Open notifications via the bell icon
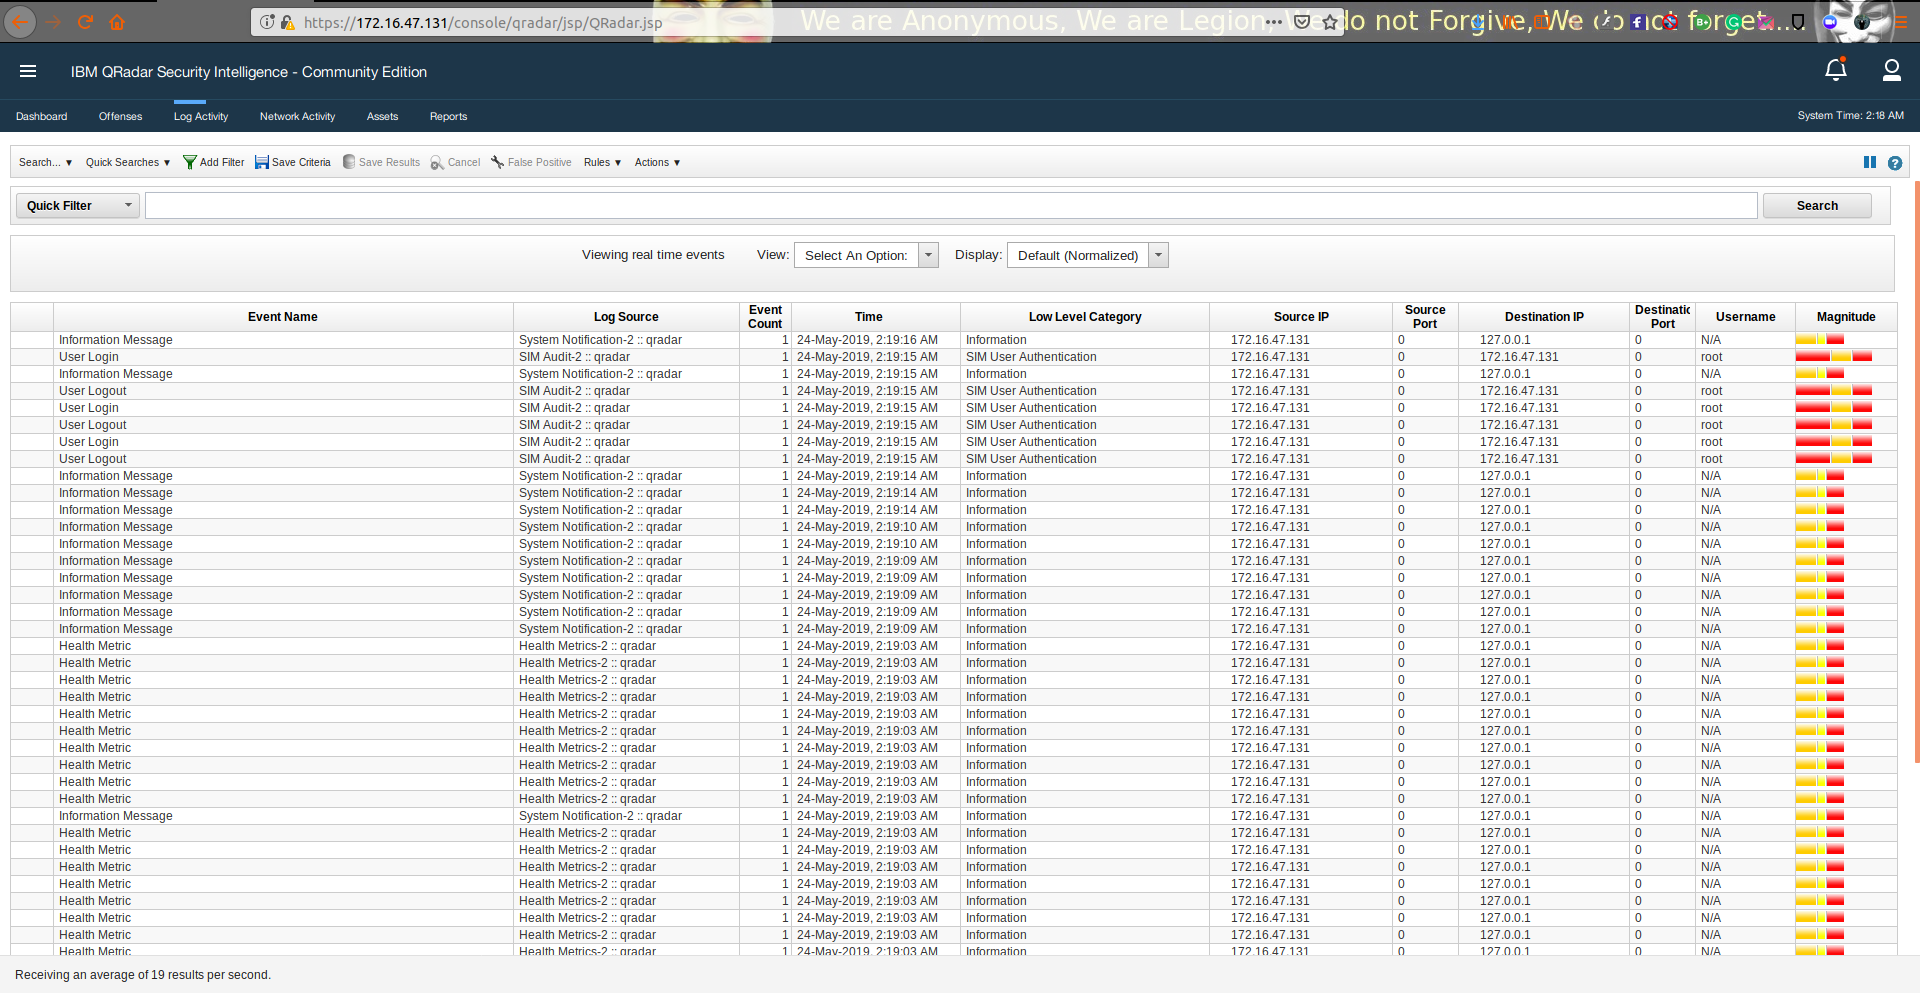1920x993 pixels. [1835, 70]
